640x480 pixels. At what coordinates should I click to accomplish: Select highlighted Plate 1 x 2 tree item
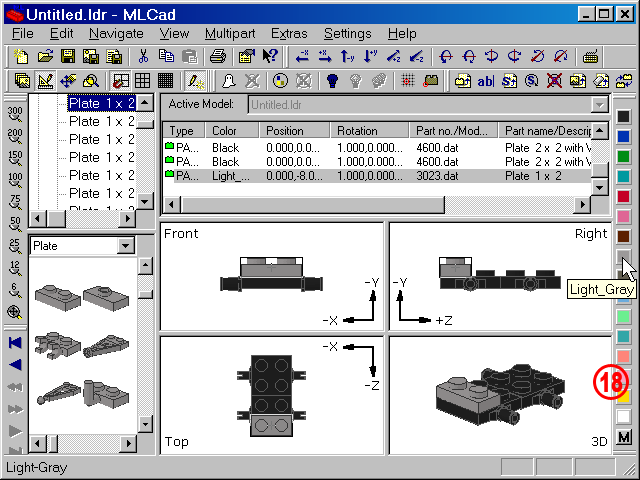click(x=102, y=103)
